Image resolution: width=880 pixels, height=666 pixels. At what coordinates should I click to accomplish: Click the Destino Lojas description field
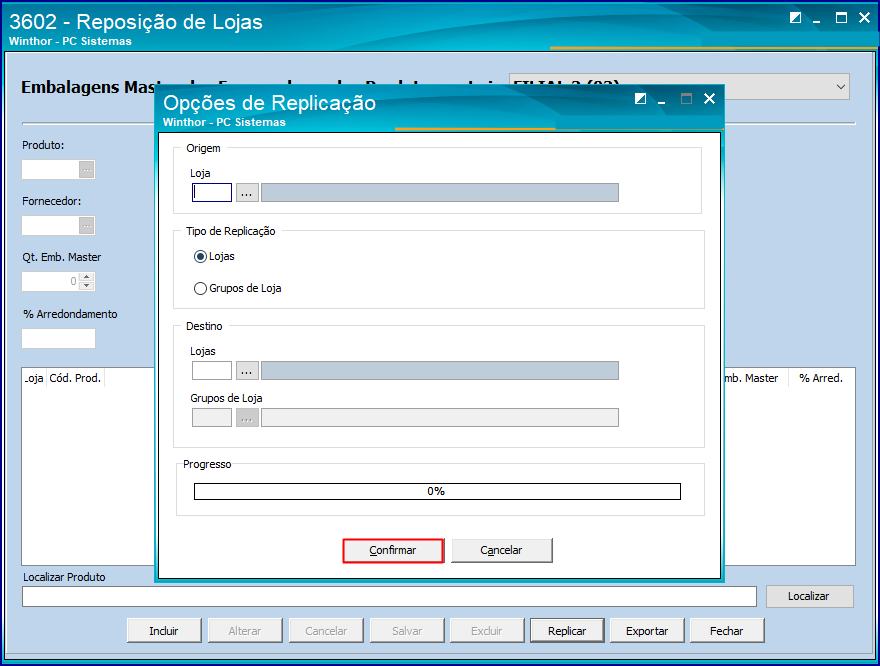pos(440,370)
